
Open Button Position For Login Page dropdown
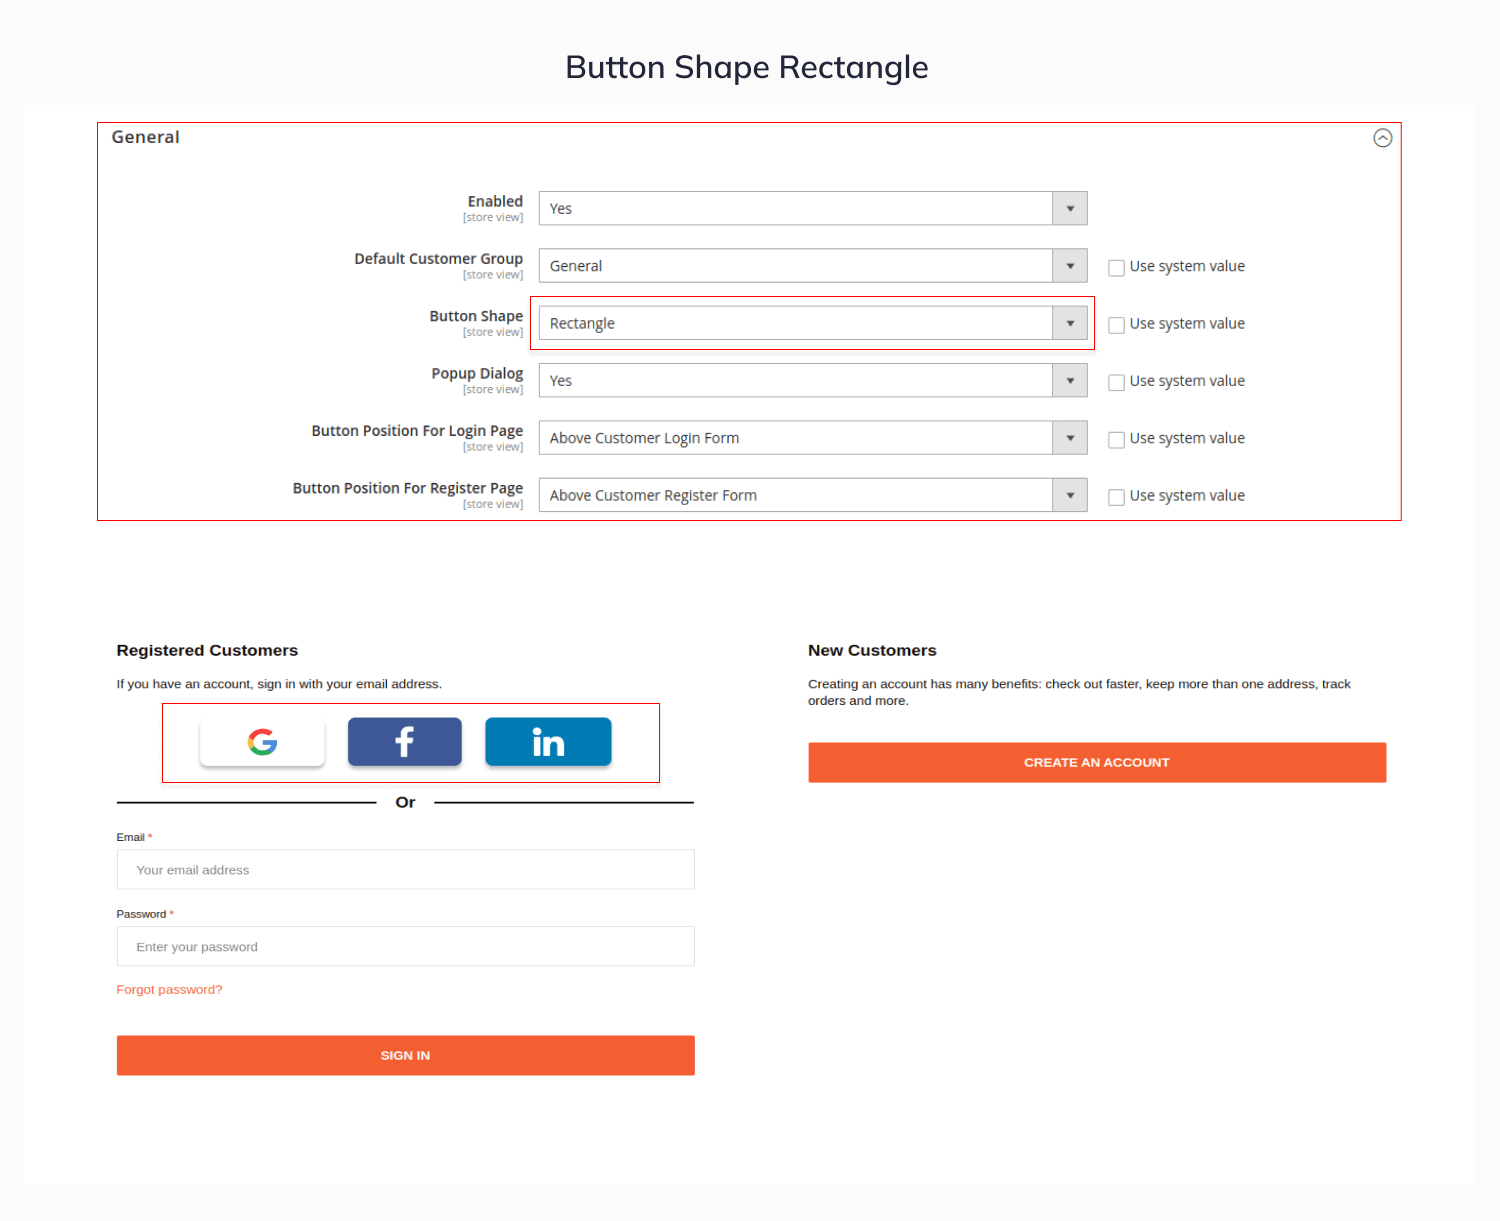point(813,438)
